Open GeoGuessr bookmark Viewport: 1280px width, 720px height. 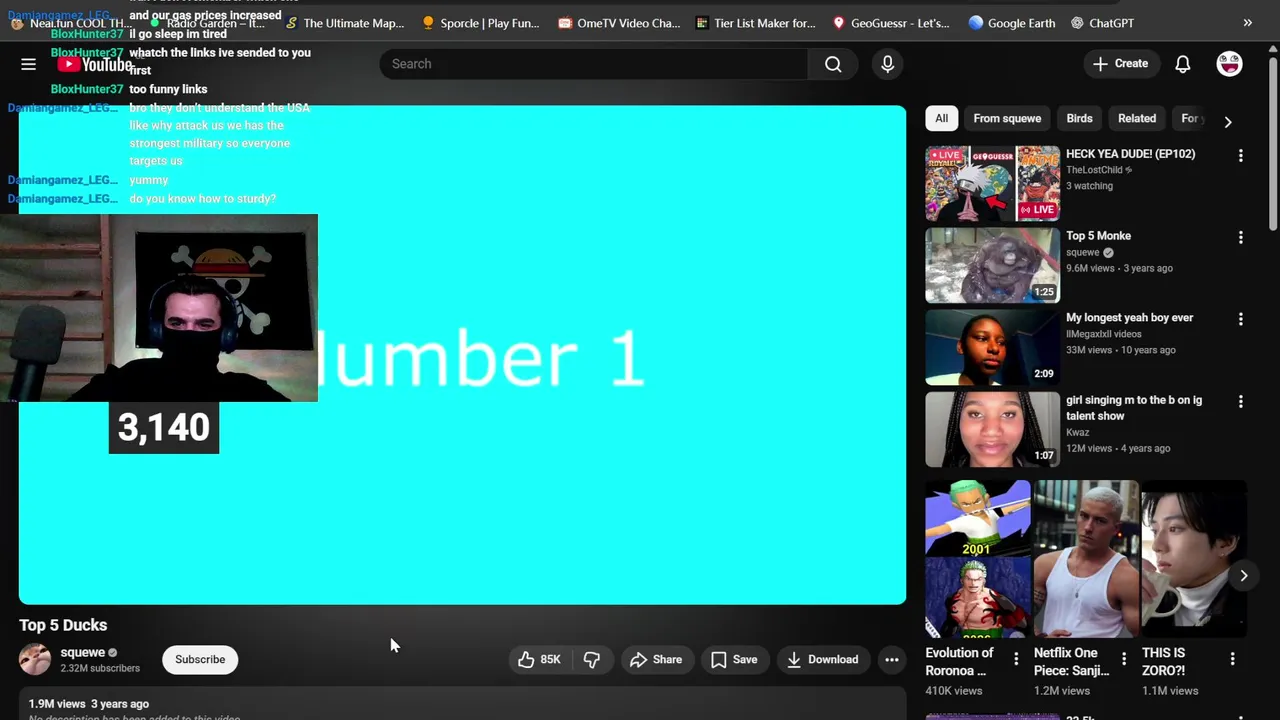[891, 23]
